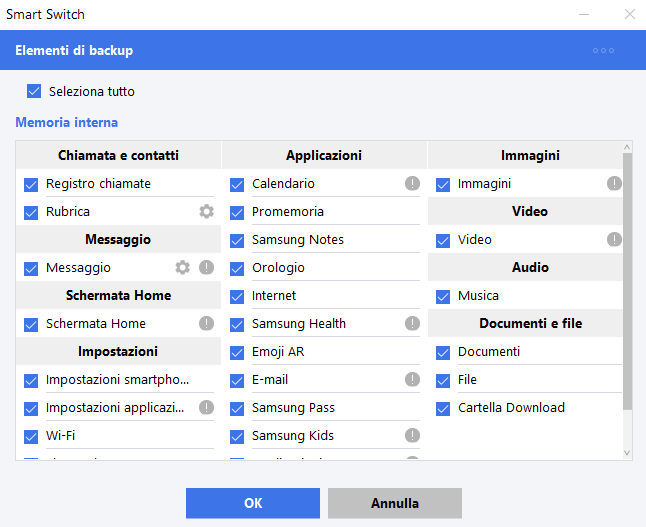Open the Messaggio settings gear

tap(183, 267)
